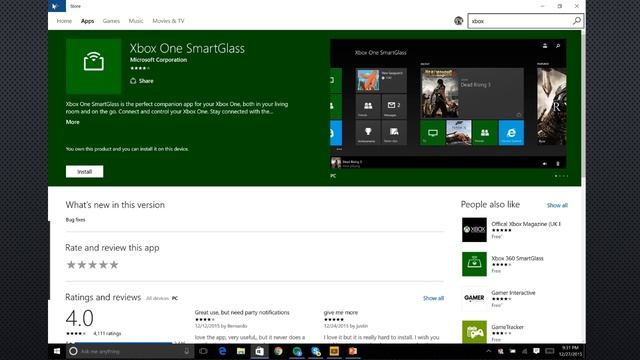
Task: Rate the app one star
Action: click(x=71, y=265)
